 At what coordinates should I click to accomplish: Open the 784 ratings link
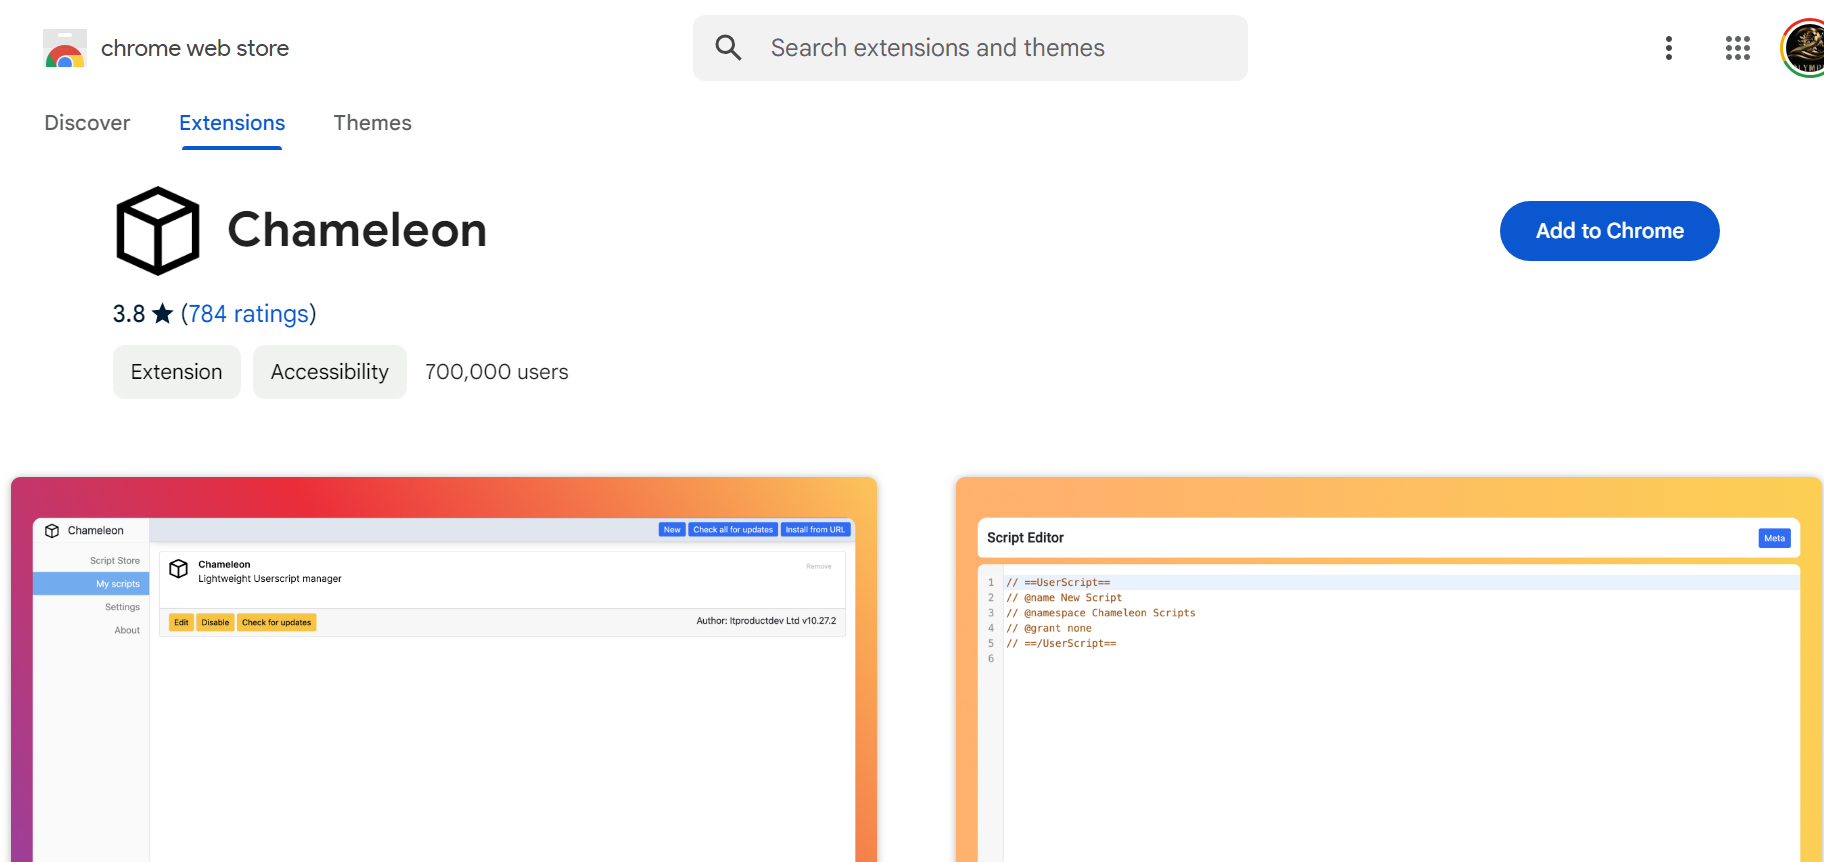pyautogui.click(x=249, y=314)
